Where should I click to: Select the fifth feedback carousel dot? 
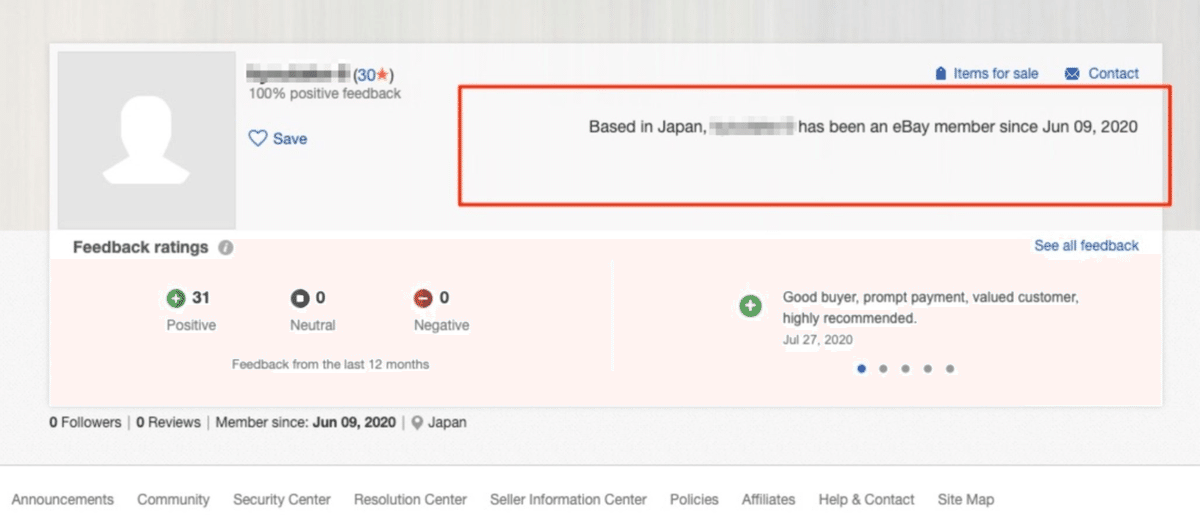pos(949,368)
